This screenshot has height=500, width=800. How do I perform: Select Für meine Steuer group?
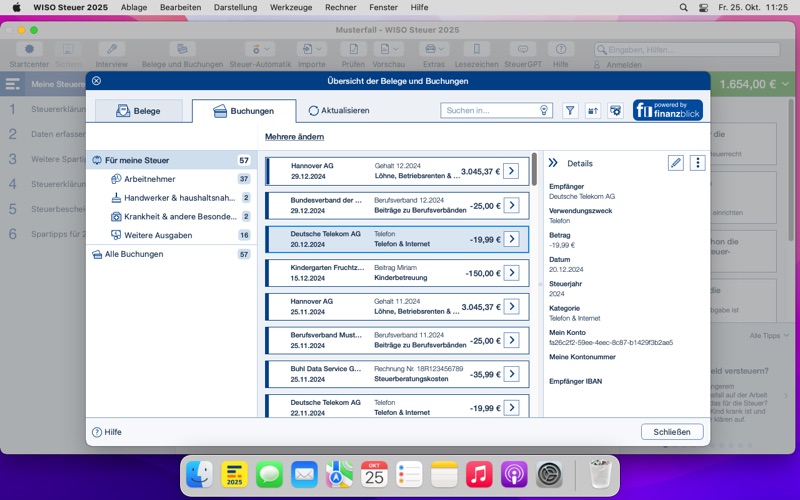click(x=171, y=160)
